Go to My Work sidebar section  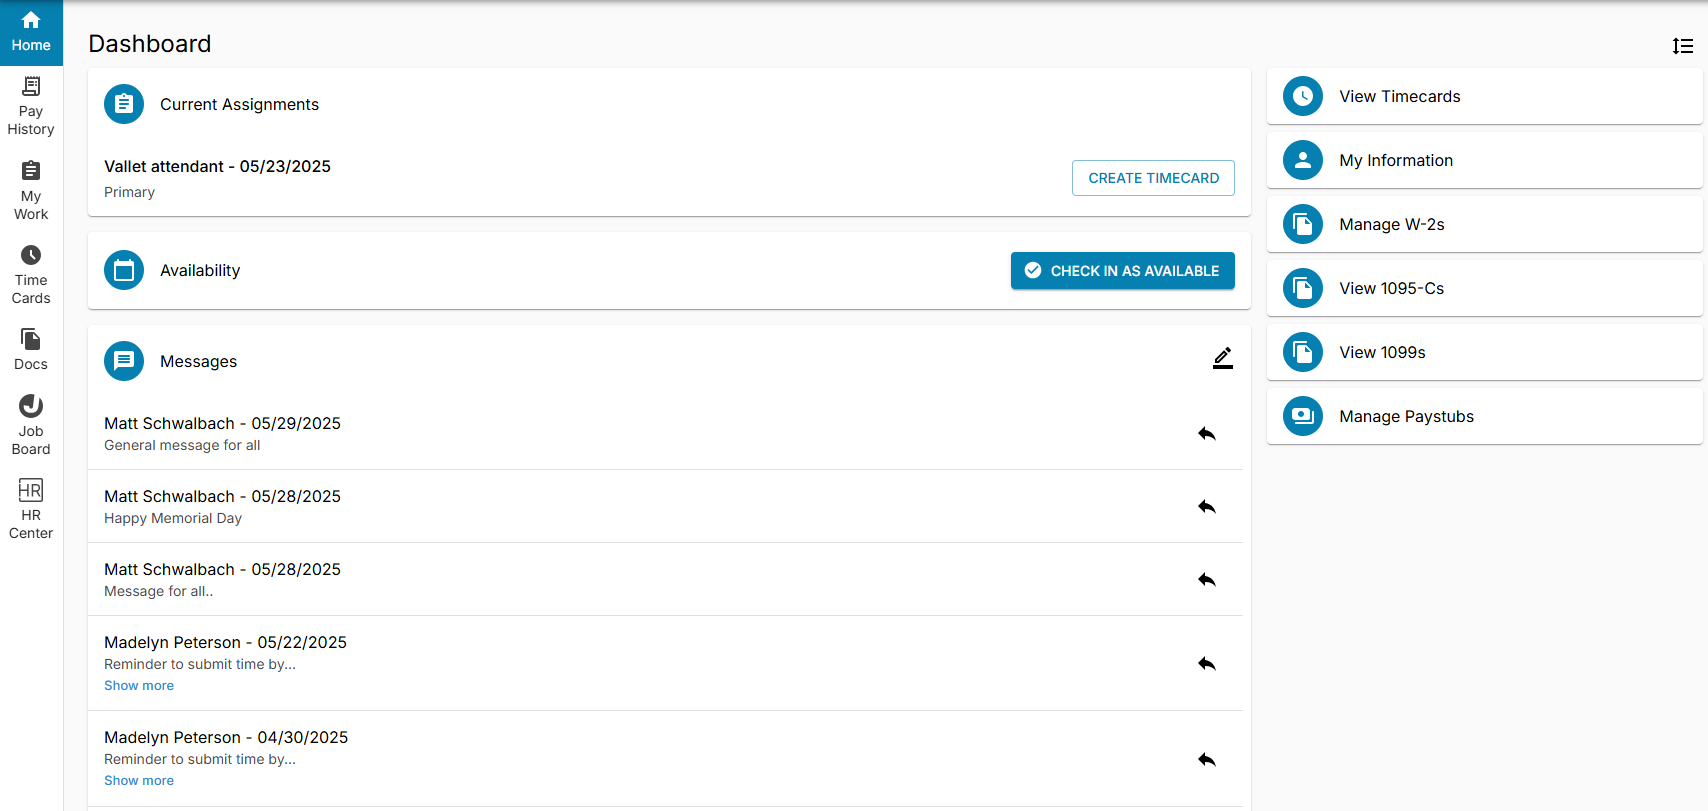tap(31, 191)
